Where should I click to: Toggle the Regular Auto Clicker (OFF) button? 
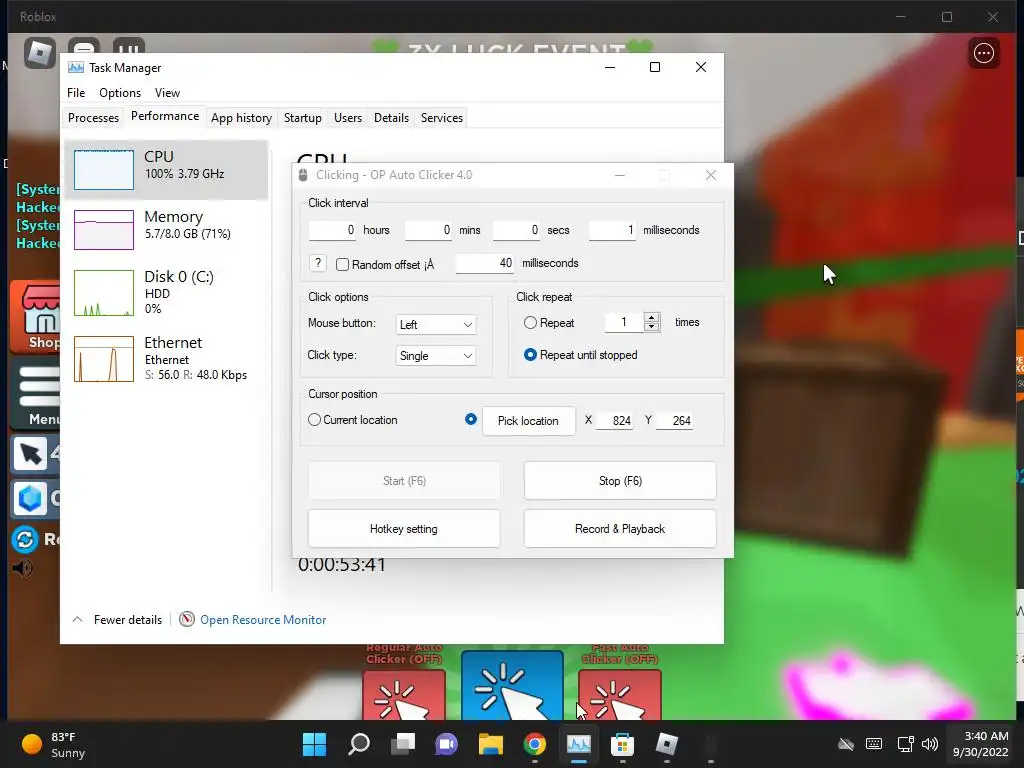(404, 694)
